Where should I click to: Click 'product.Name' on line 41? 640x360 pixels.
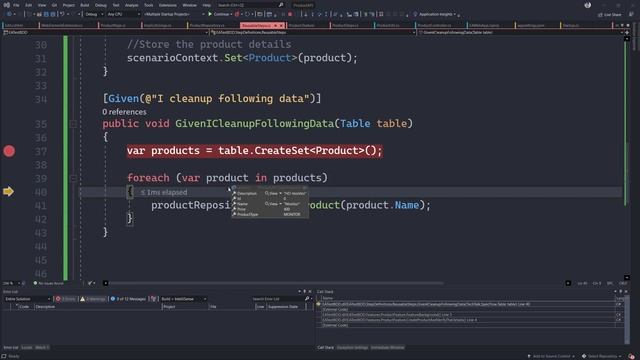[x=382, y=205]
